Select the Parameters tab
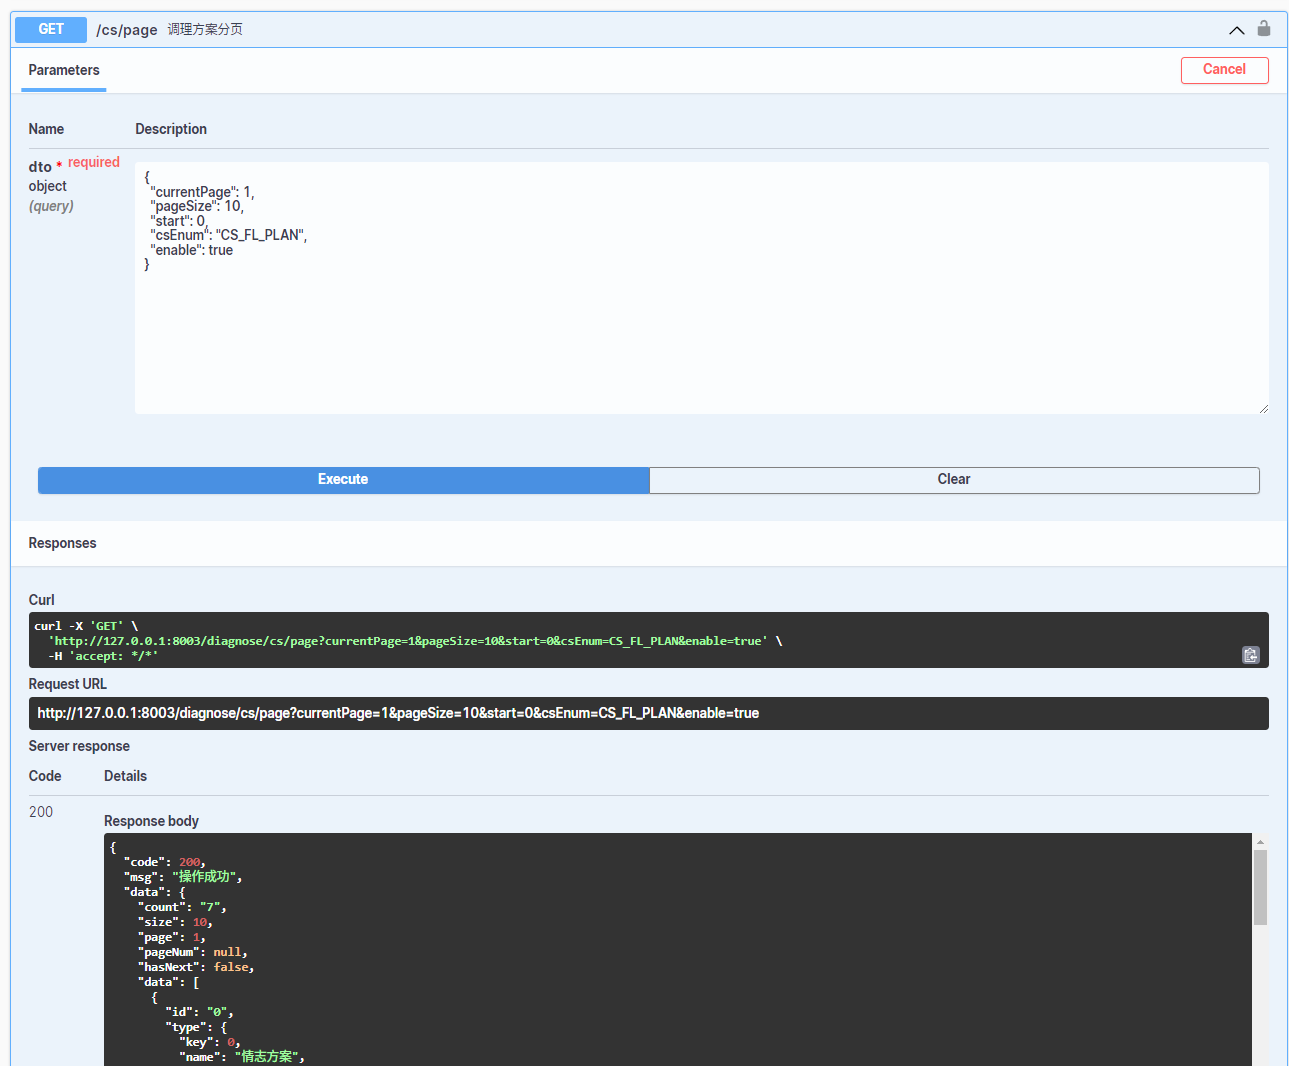This screenshot has width=1289, height=1066. (64, 70)
